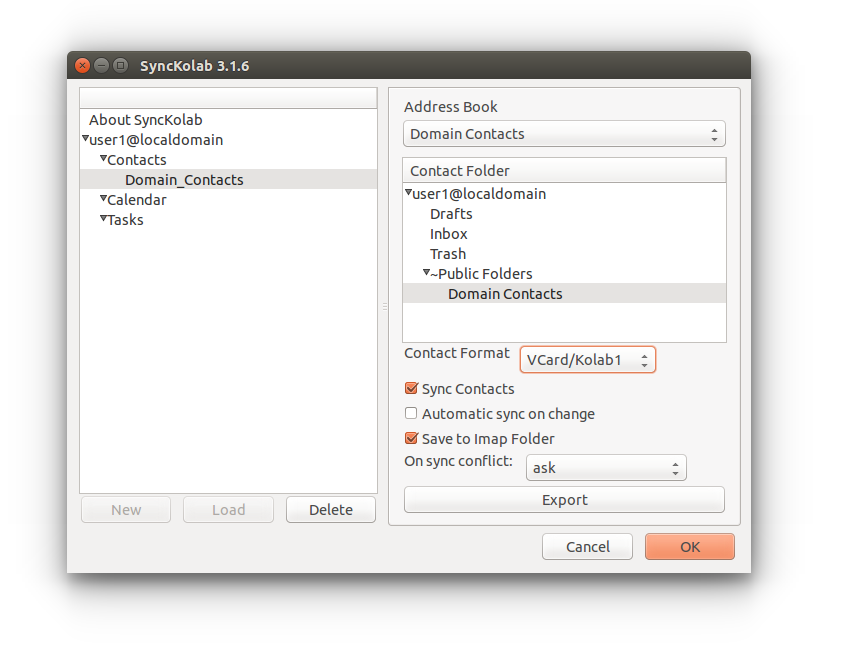842x660 pixels.
Task: Collapse the user1@localdomain account tree
Action: [x=86, y=139]
